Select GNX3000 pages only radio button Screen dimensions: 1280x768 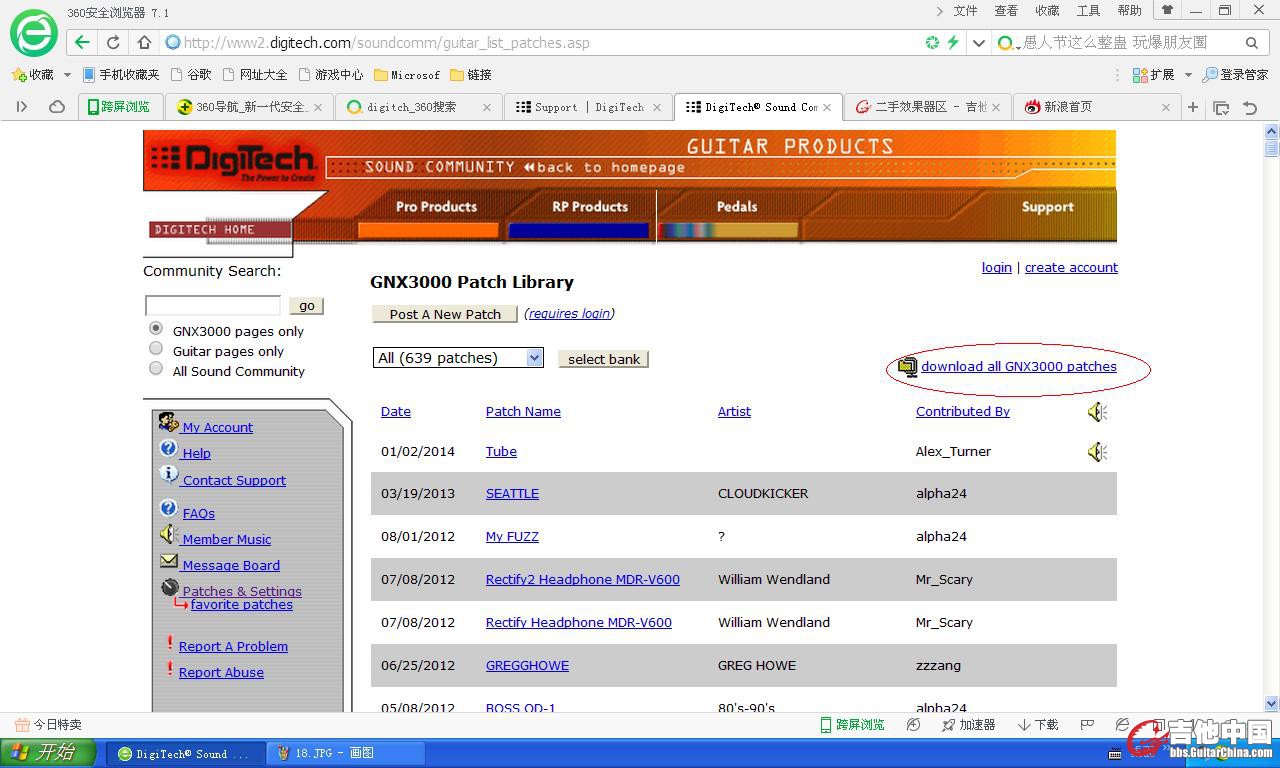156,329
